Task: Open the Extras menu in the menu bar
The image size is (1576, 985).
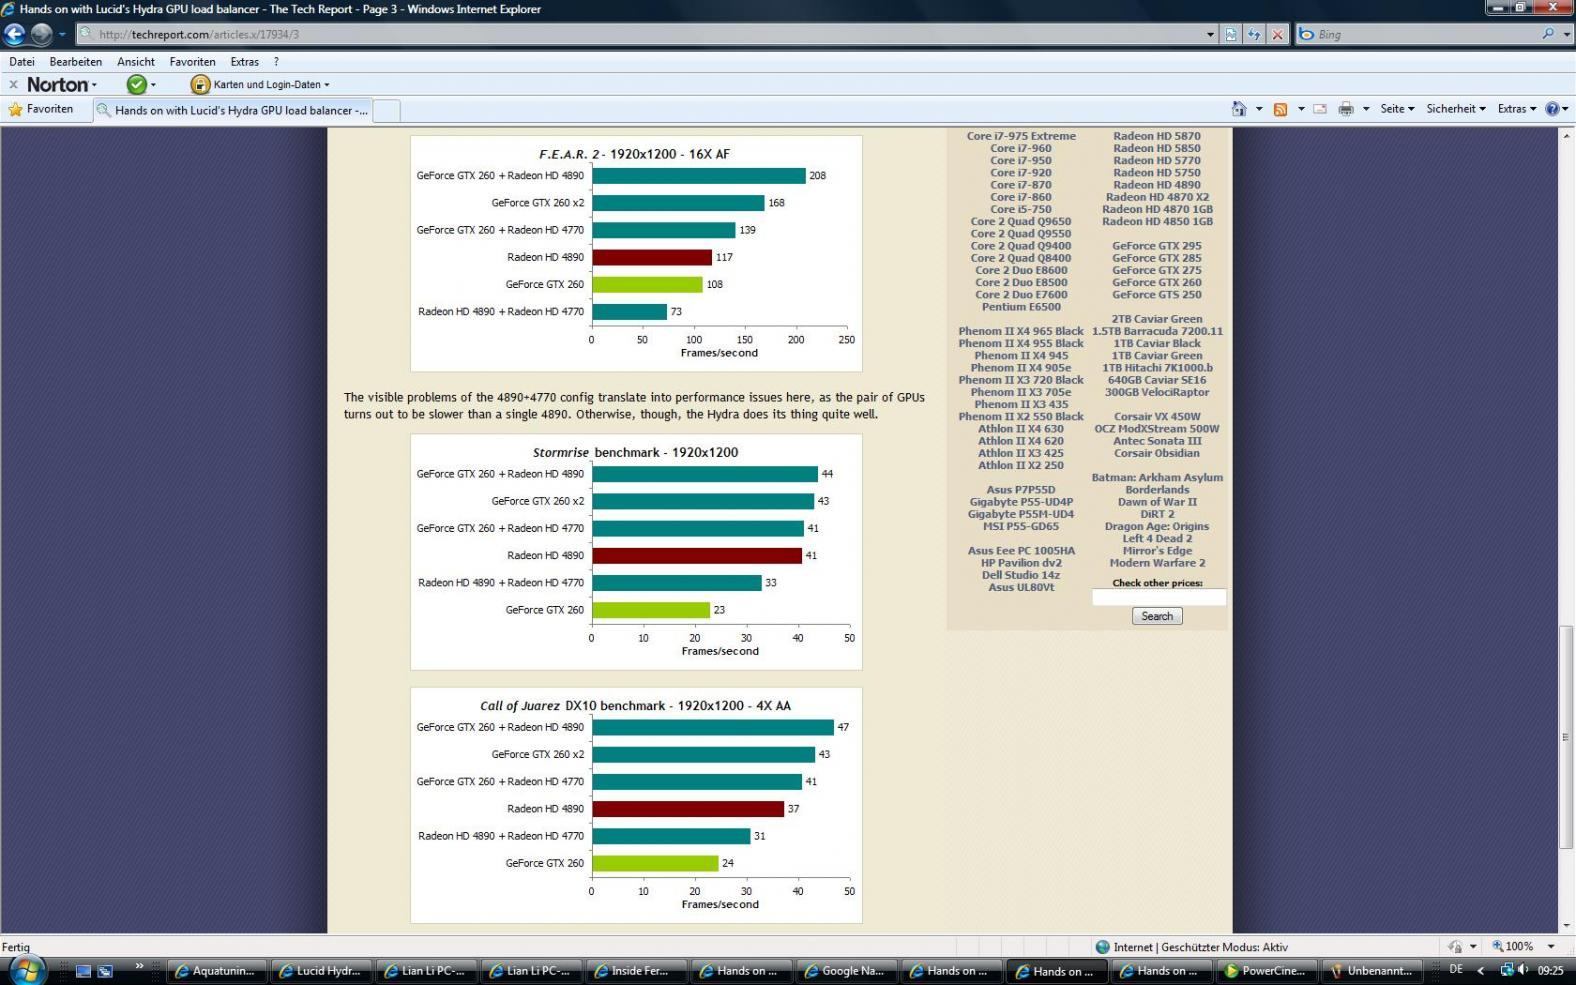Action: pyautogui.click(x=245, y=62)
